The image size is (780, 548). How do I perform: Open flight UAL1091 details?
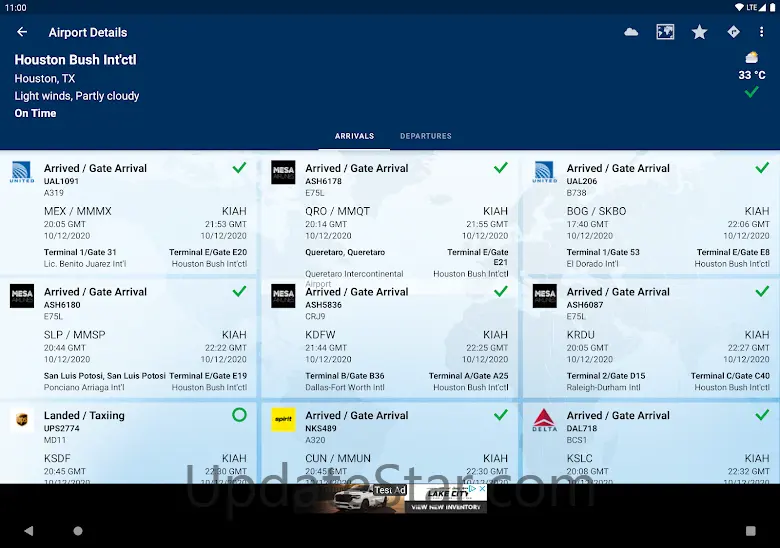(x=128, y=214)
